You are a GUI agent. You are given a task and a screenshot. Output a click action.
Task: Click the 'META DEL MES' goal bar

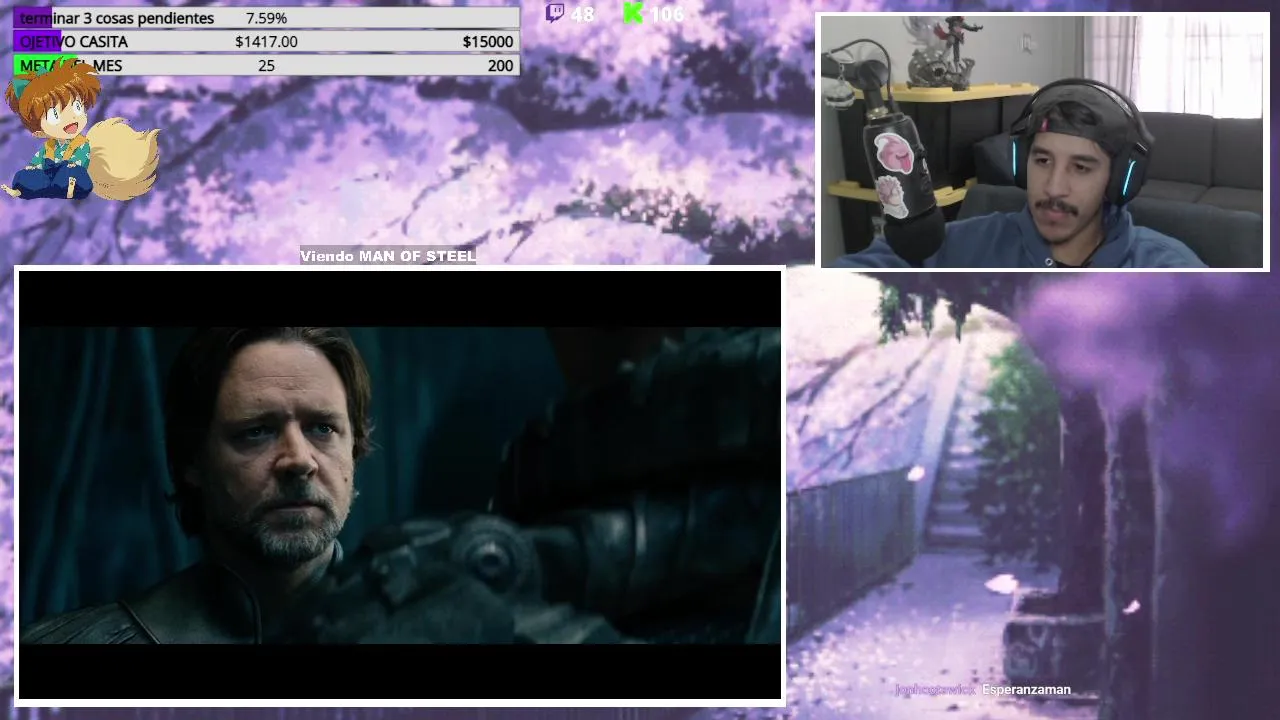tap(266, 65)
